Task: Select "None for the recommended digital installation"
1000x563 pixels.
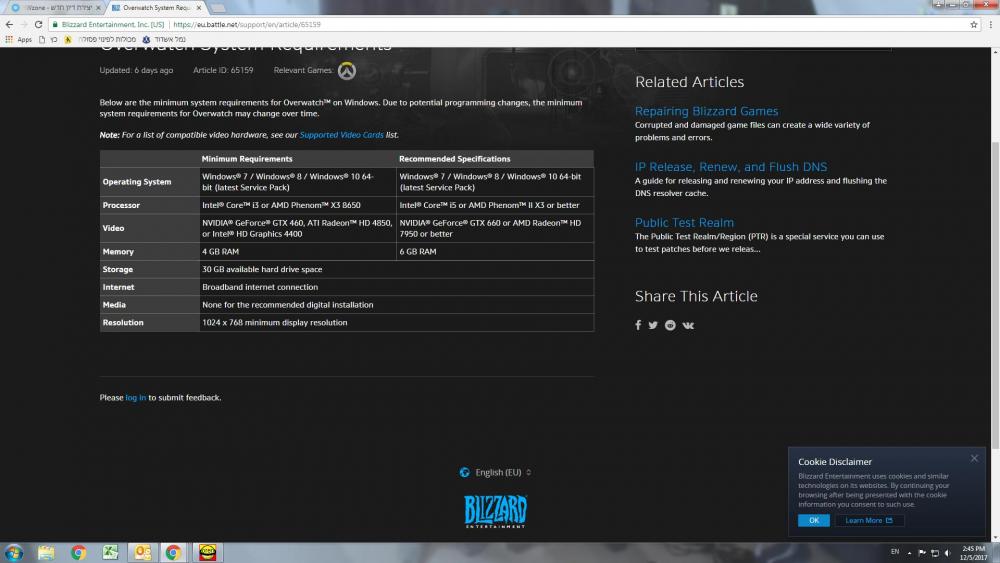Action: click(x=397, y=305)
